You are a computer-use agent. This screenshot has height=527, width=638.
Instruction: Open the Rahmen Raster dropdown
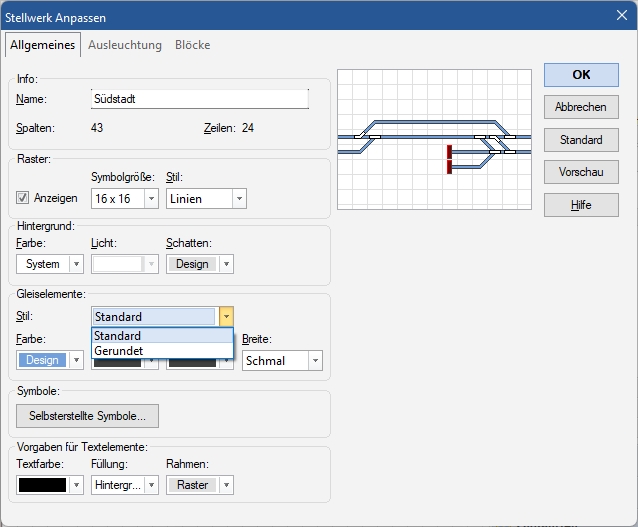pyautogui.click(x=199, y=485)
